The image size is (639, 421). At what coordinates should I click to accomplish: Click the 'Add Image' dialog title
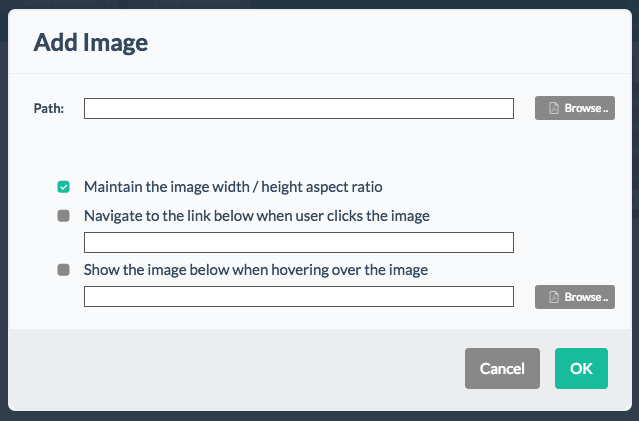90,42
